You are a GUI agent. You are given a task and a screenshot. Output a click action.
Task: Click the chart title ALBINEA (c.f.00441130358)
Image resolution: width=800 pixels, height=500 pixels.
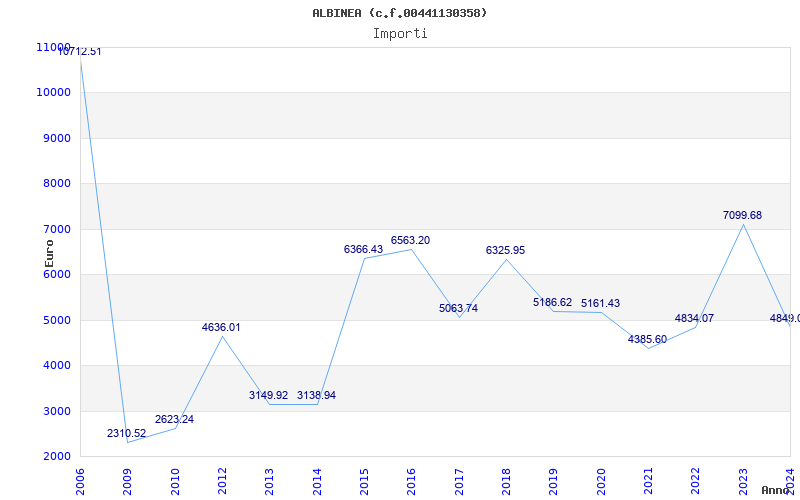(399, 13)
